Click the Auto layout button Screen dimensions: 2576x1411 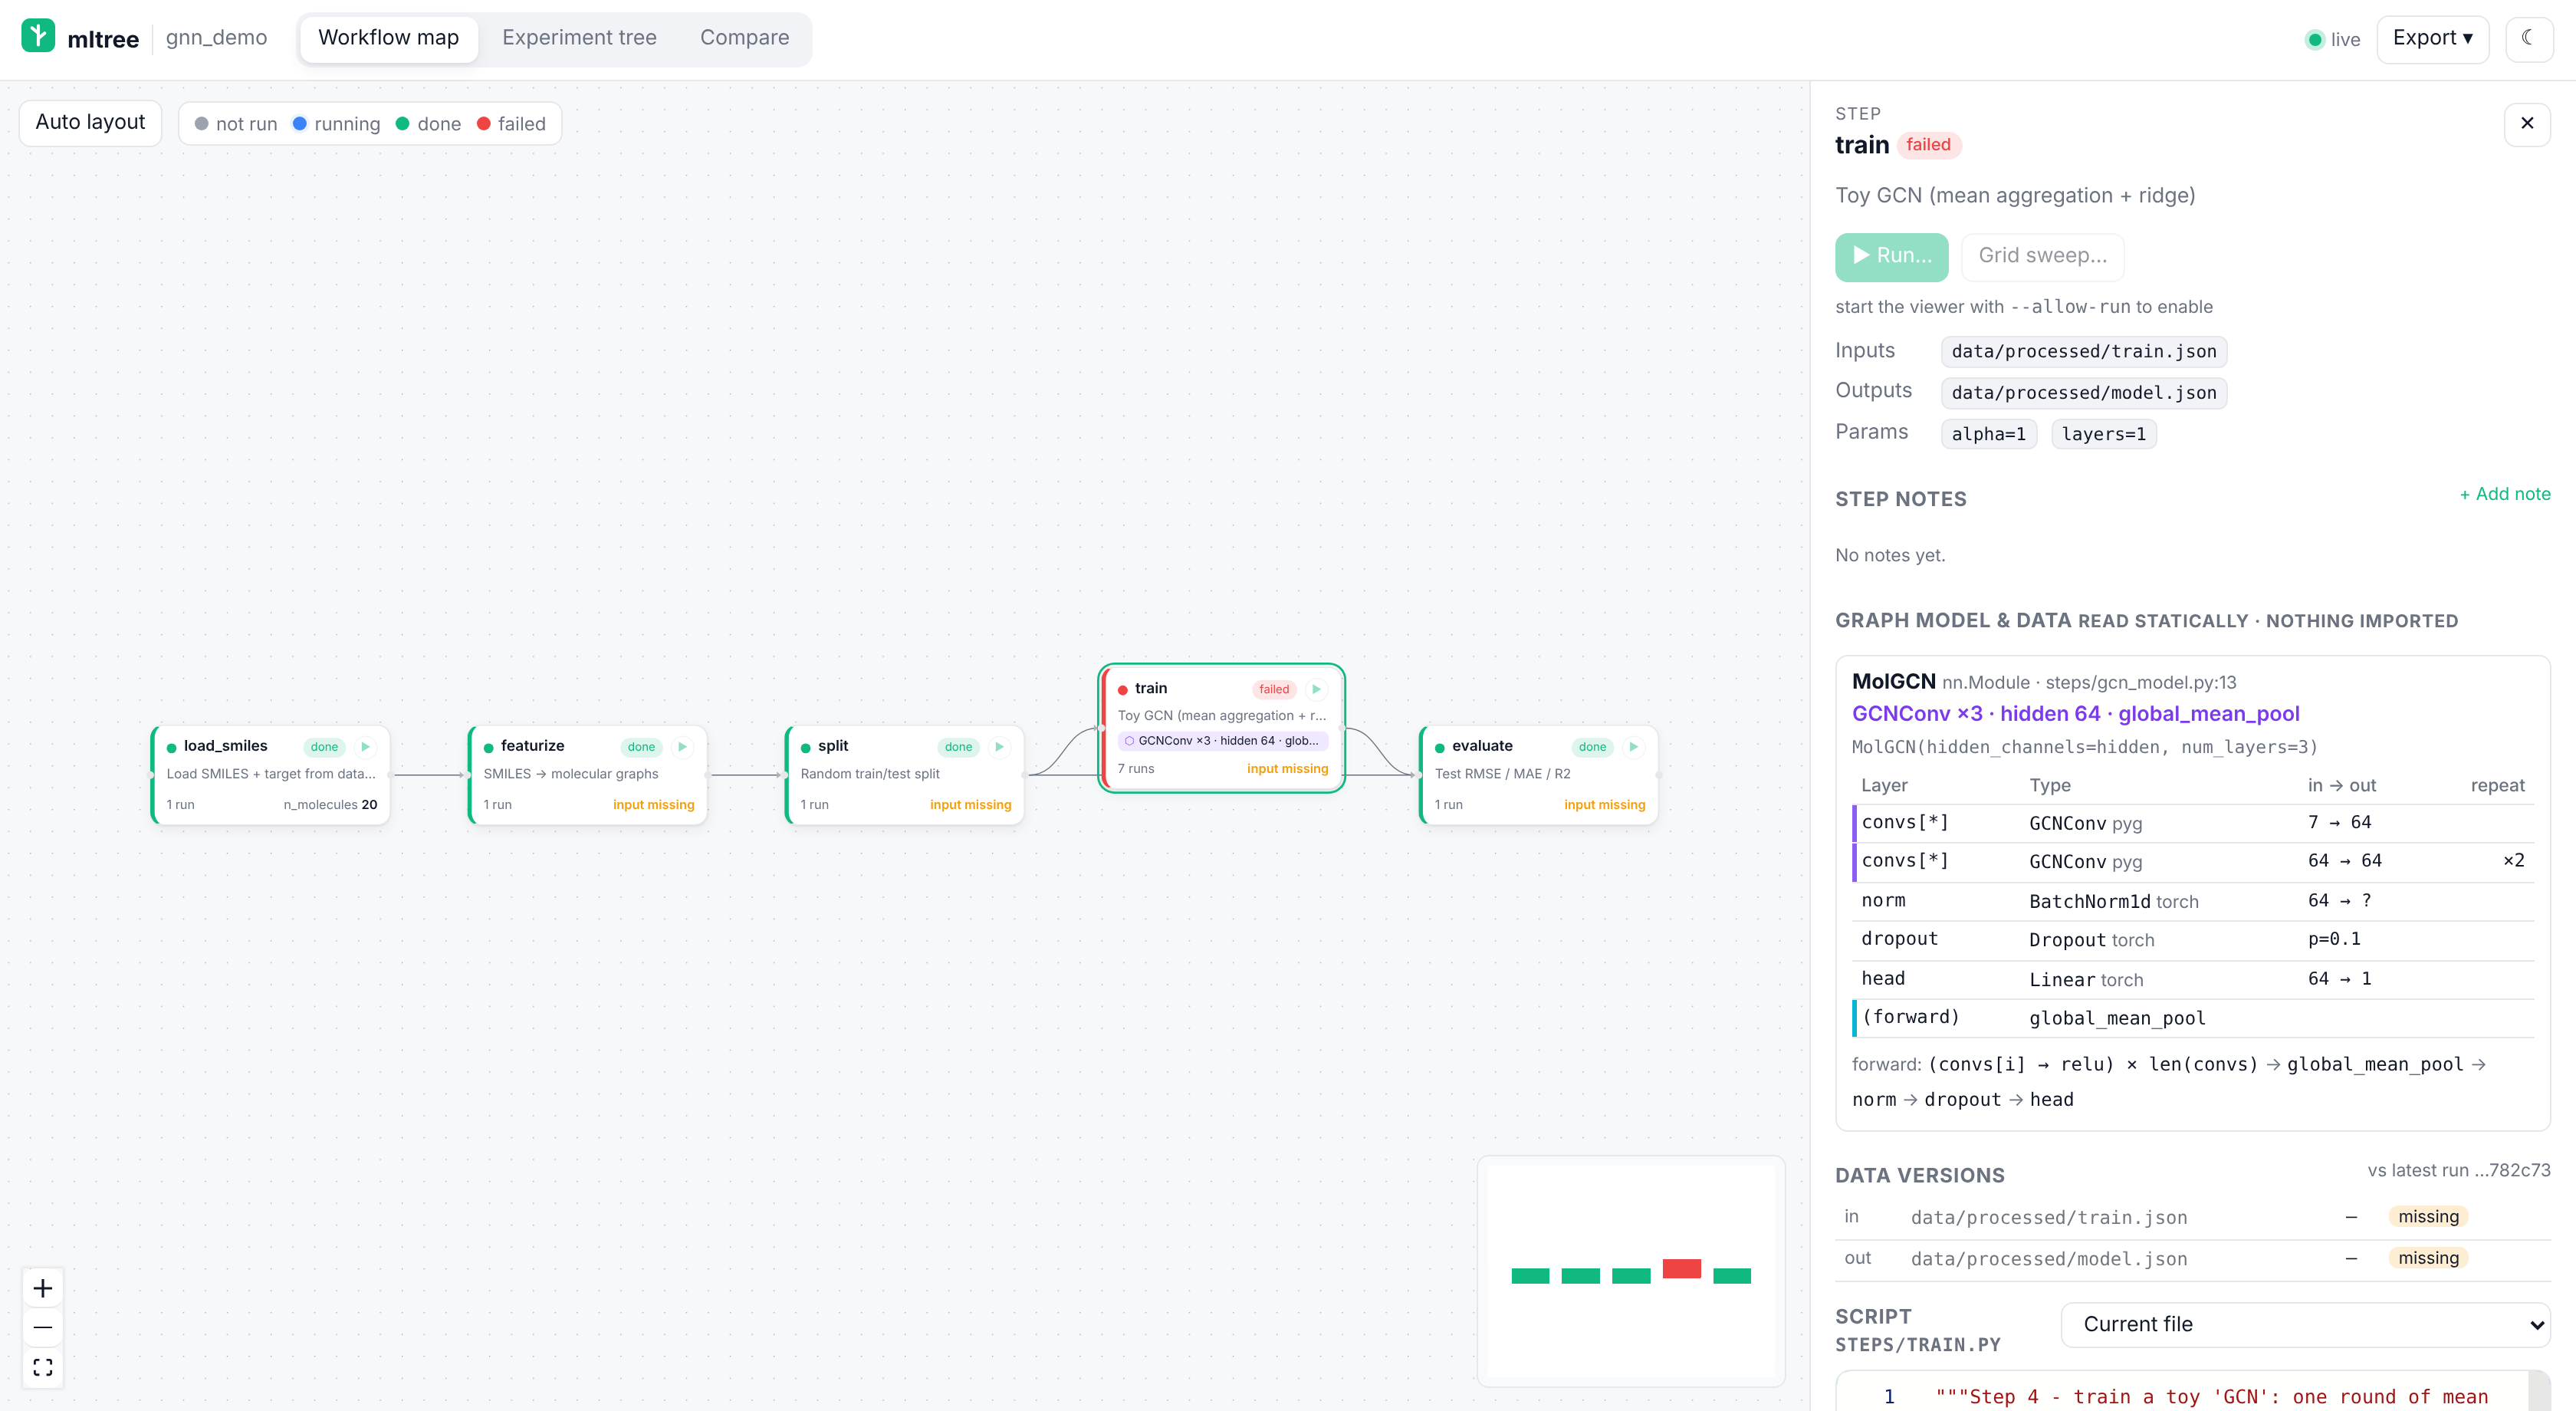tap(90, 122)
